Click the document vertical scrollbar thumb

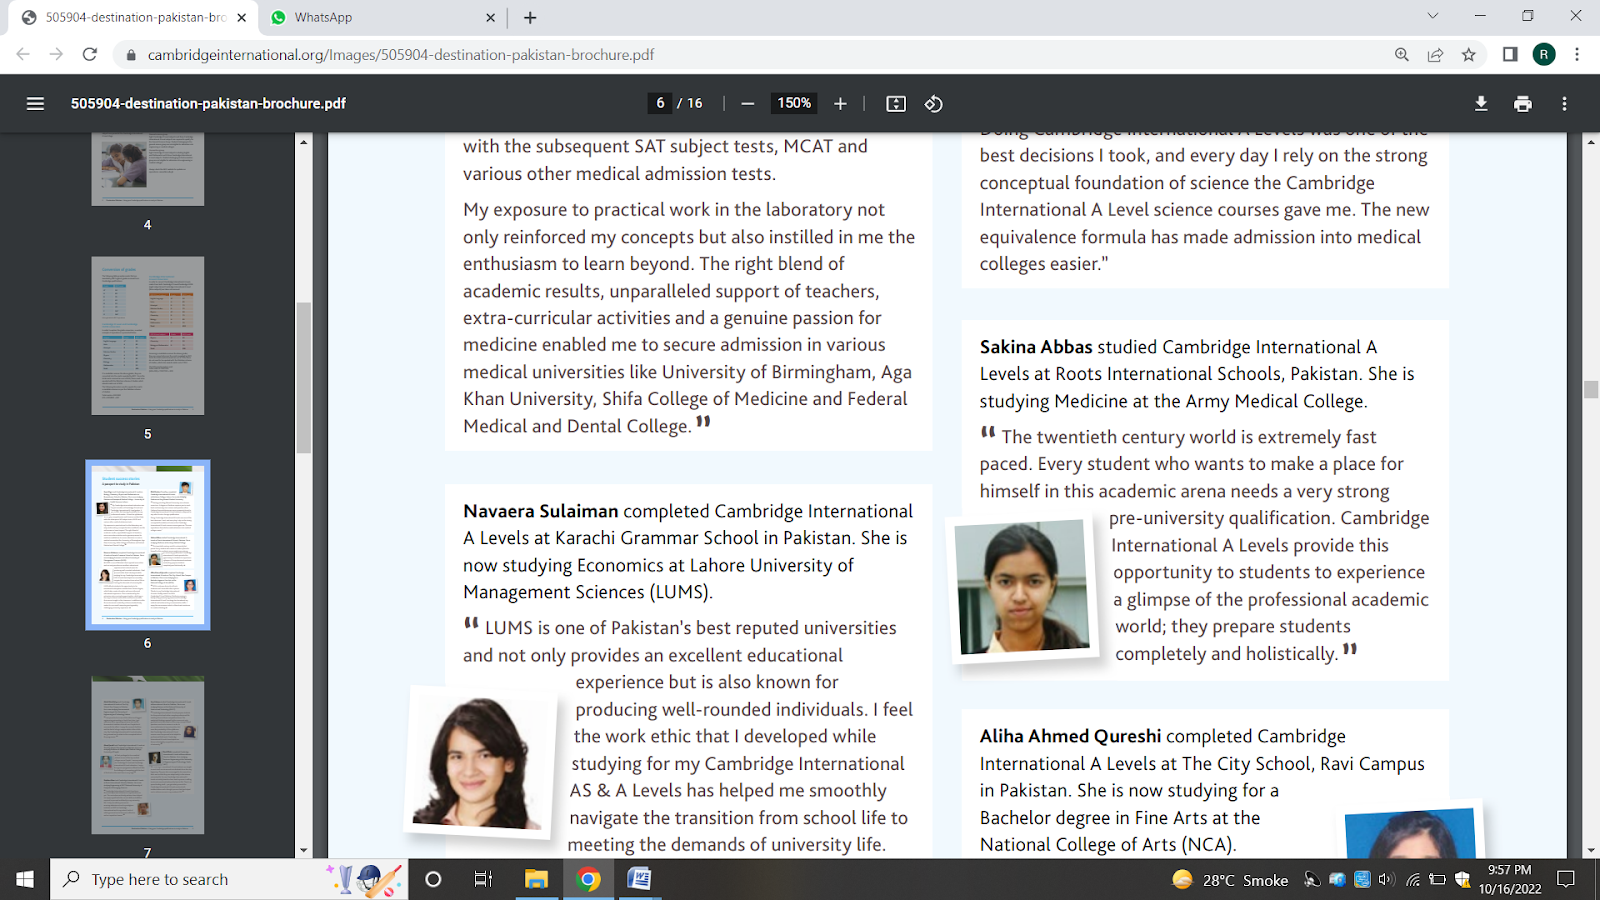pyautogui.click(x=1591, y=389)
